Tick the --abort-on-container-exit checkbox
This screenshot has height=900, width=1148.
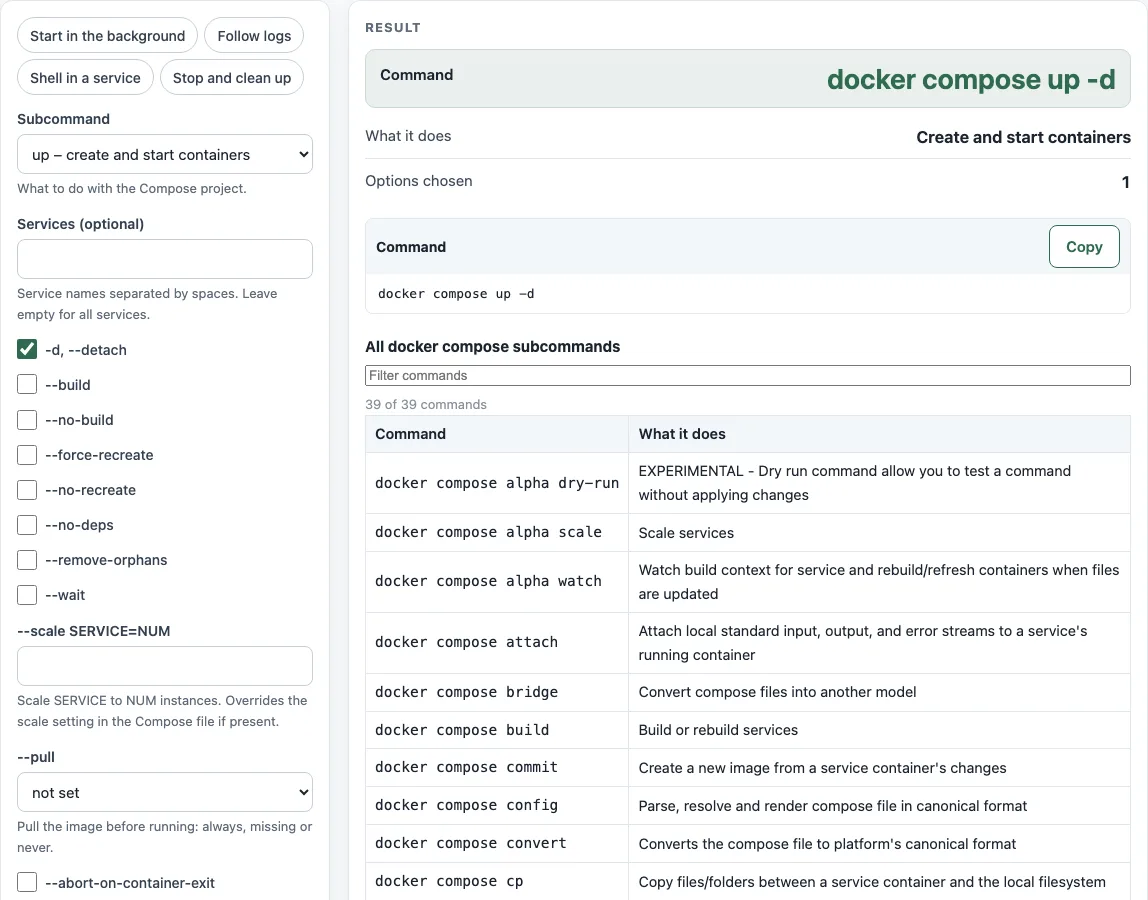click(x=27, y=882)
